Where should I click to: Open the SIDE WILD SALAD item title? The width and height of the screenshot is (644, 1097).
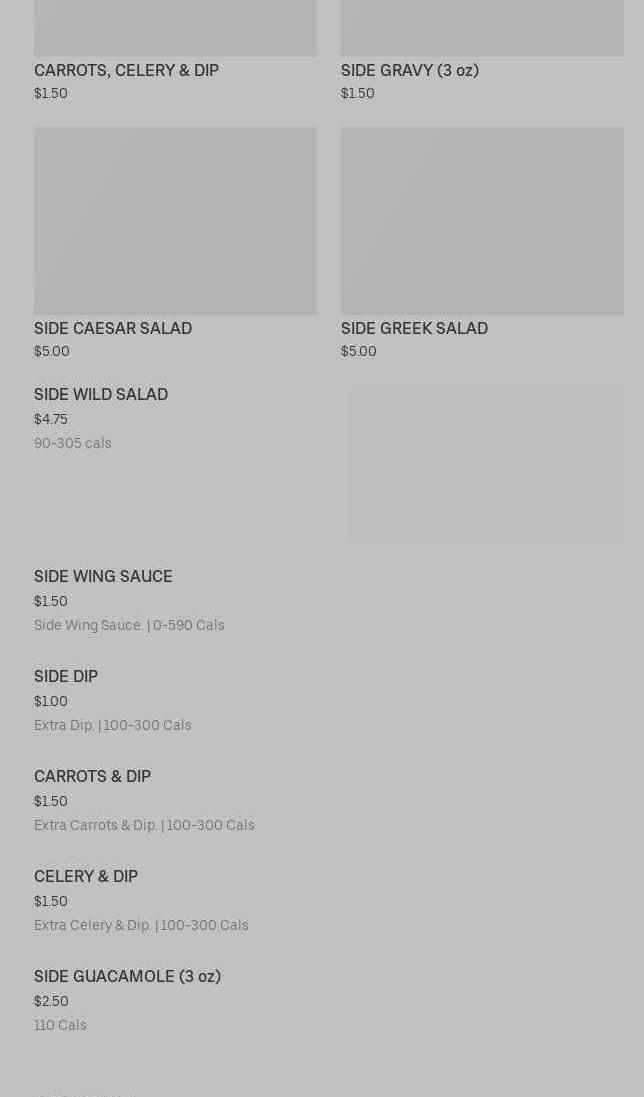tap(101, 394)
